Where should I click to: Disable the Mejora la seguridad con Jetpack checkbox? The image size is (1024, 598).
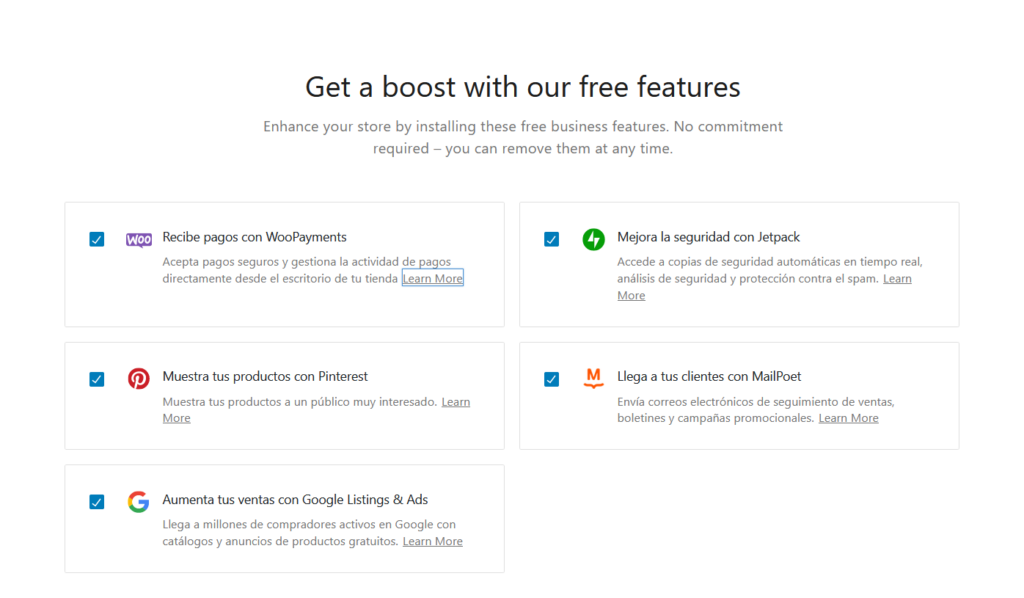pyautogui.click(x=551, y=239)
